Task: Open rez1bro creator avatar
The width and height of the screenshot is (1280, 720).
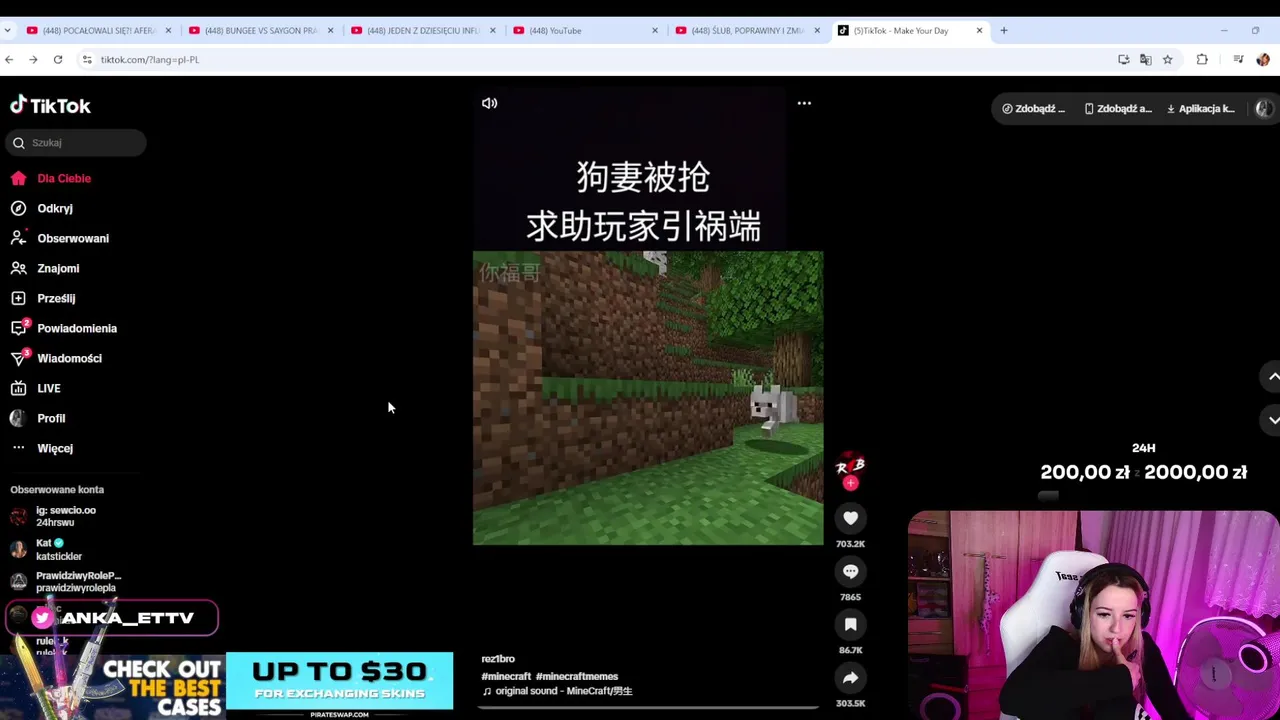Action: coord(850,465)
